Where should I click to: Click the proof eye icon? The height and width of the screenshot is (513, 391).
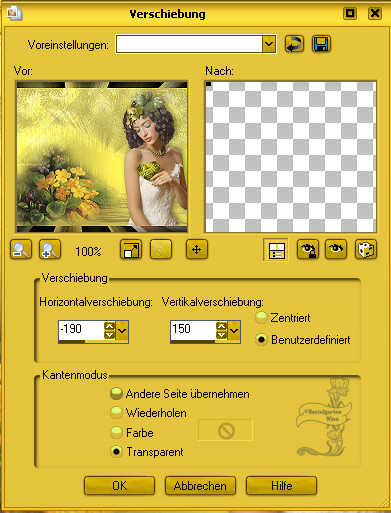336,249
